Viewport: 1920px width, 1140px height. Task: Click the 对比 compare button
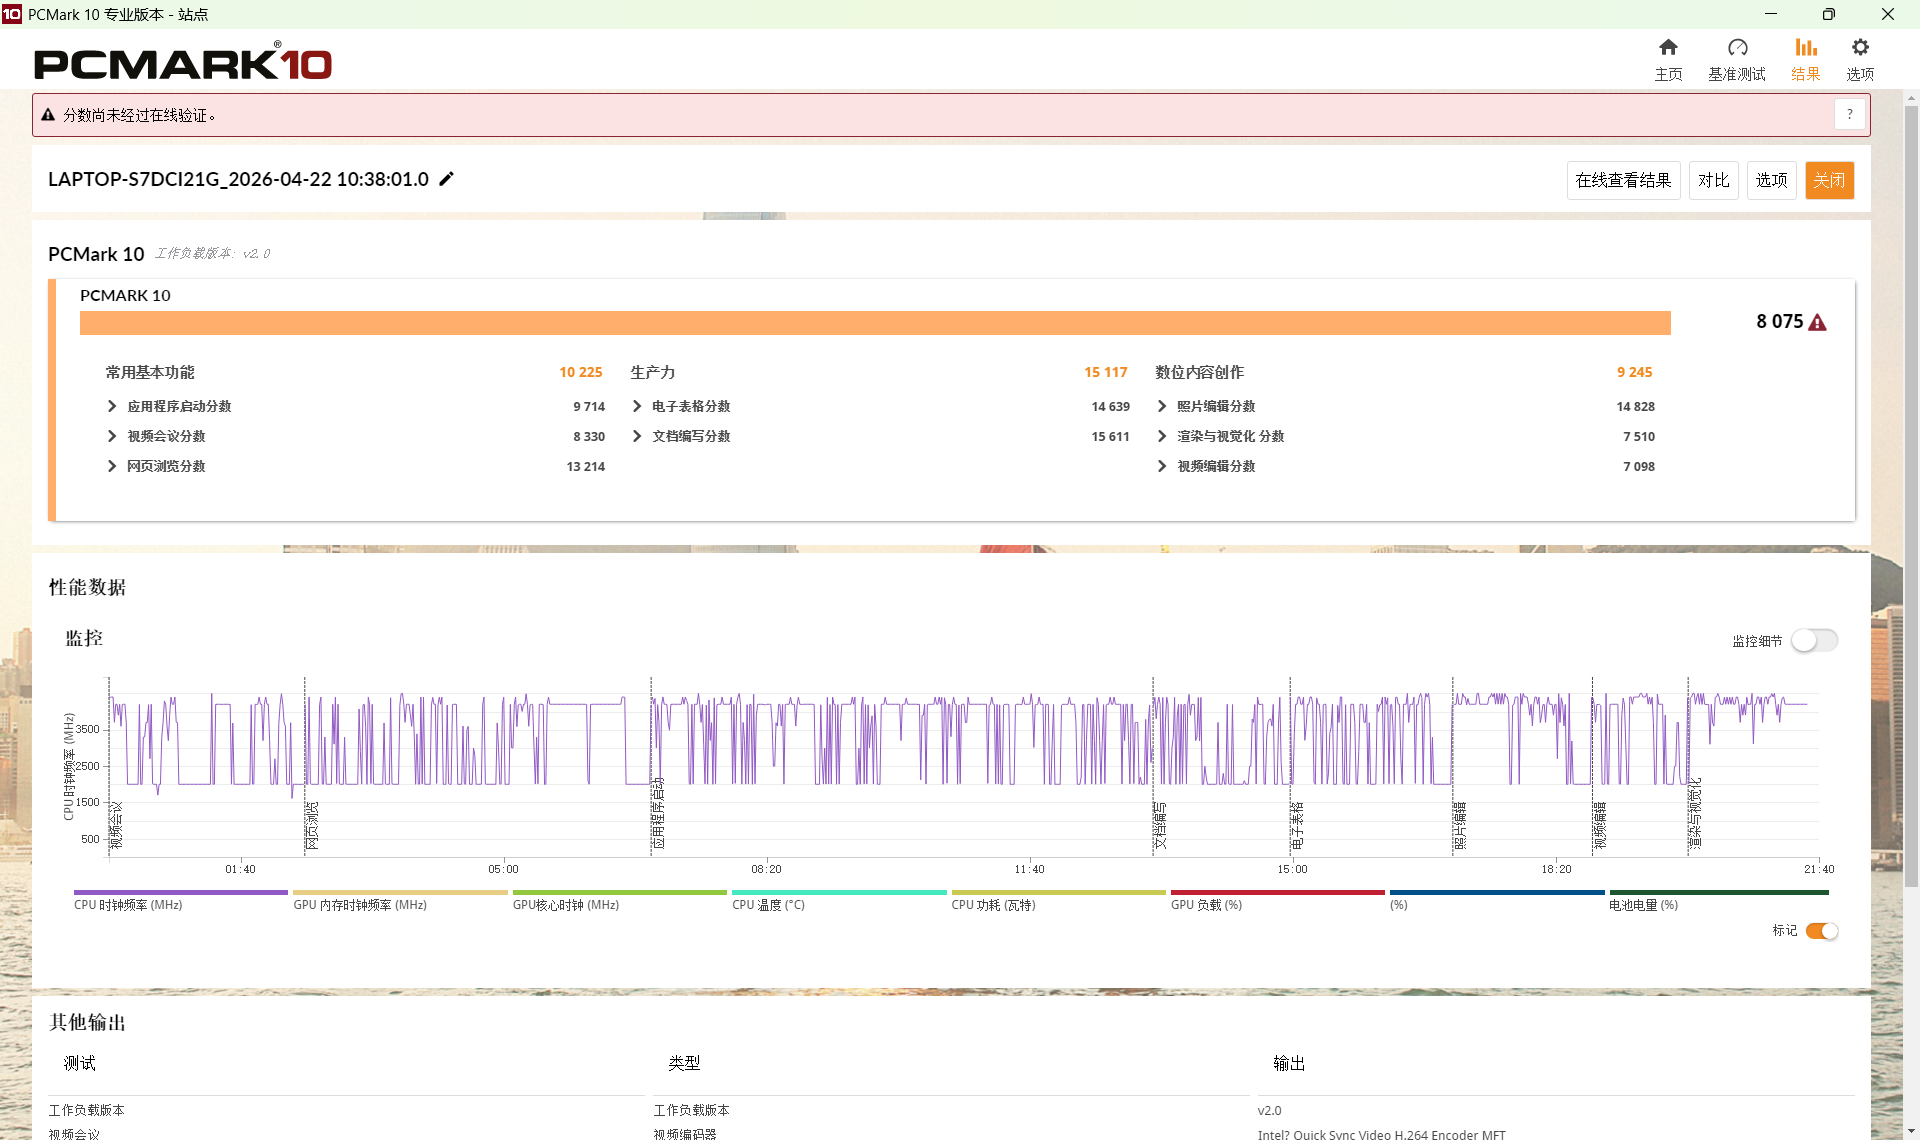(1713, 181)
